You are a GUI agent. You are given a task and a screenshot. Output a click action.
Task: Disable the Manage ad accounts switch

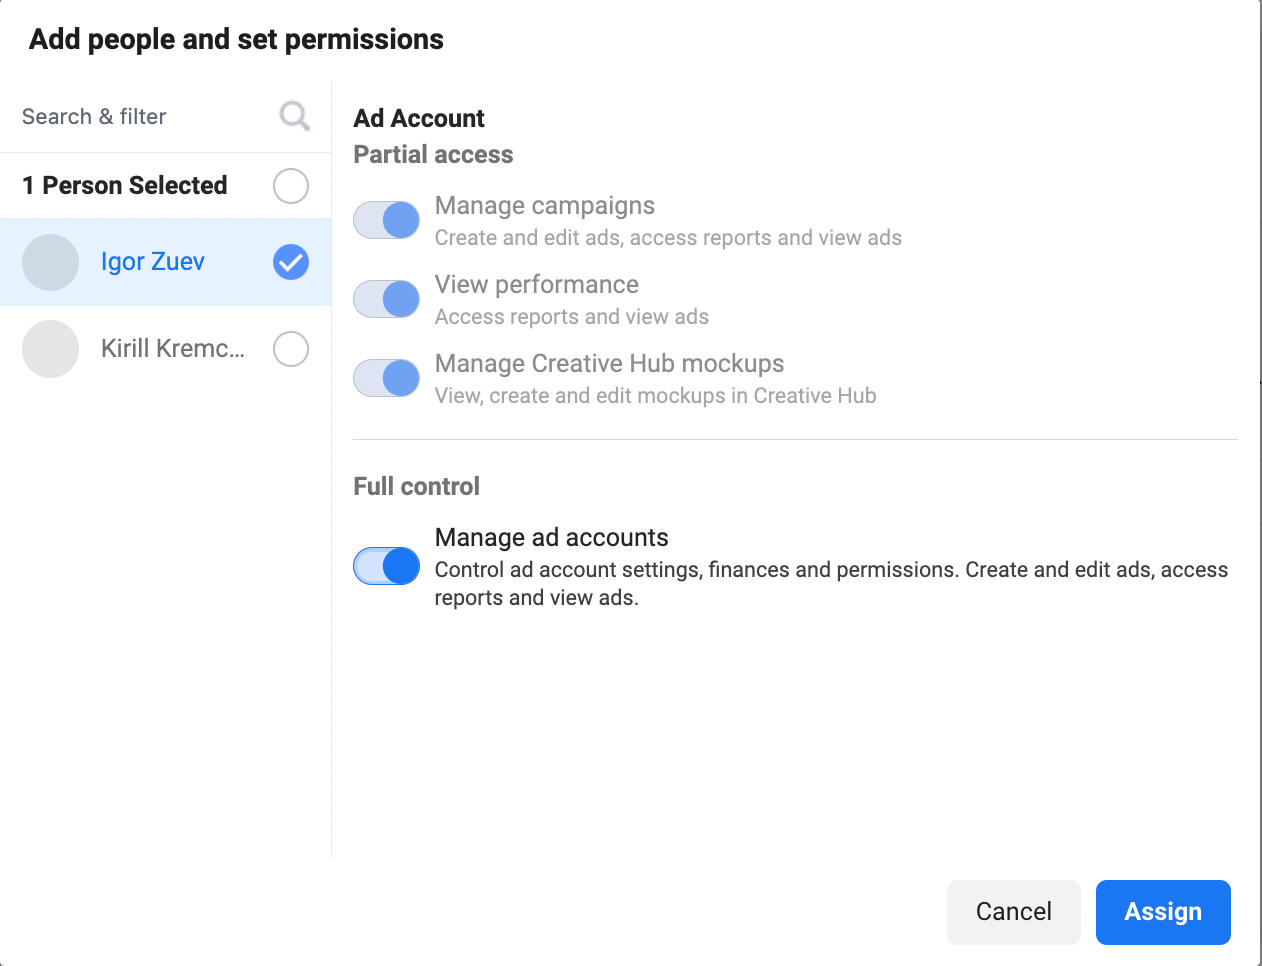(387, 566)
